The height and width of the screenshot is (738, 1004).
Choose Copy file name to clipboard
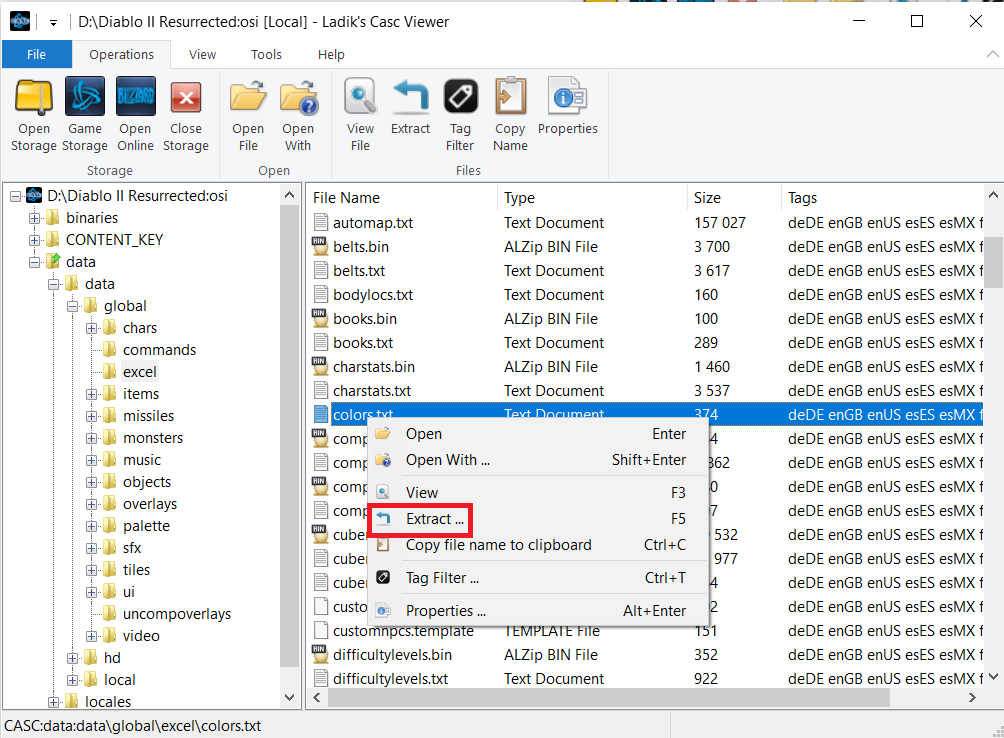coord(538,545)
